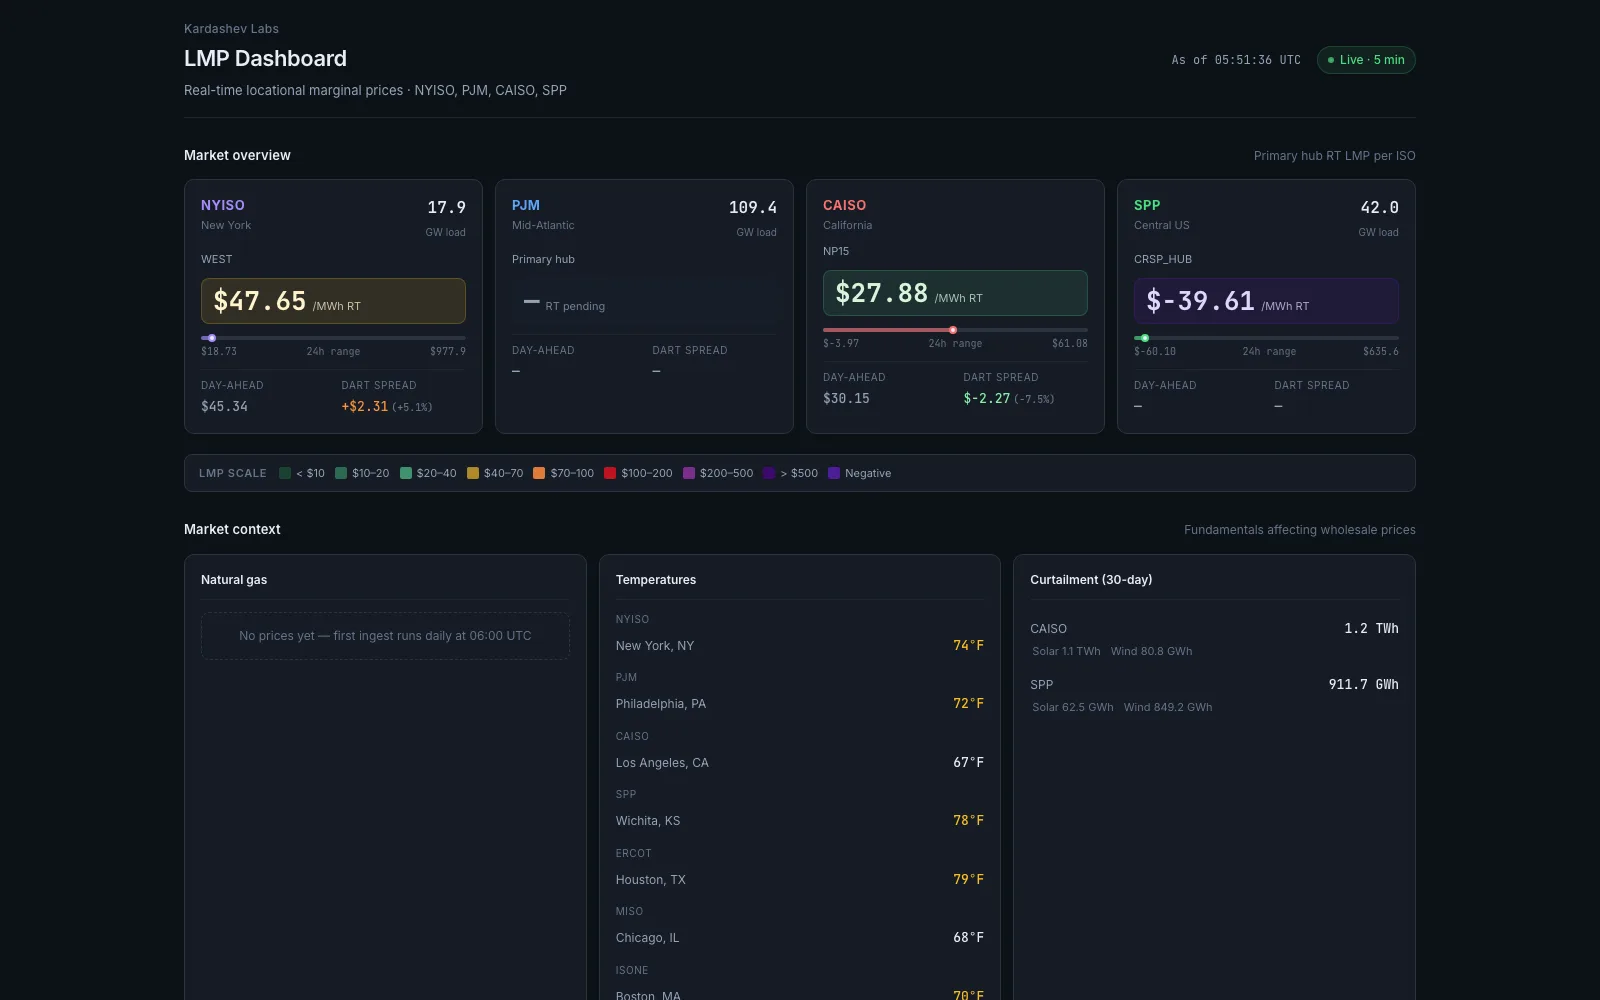Click the SPP curtailment 911.7 GWh value
Viewport: 1600px width, 1000px height.
(1363, 685)
